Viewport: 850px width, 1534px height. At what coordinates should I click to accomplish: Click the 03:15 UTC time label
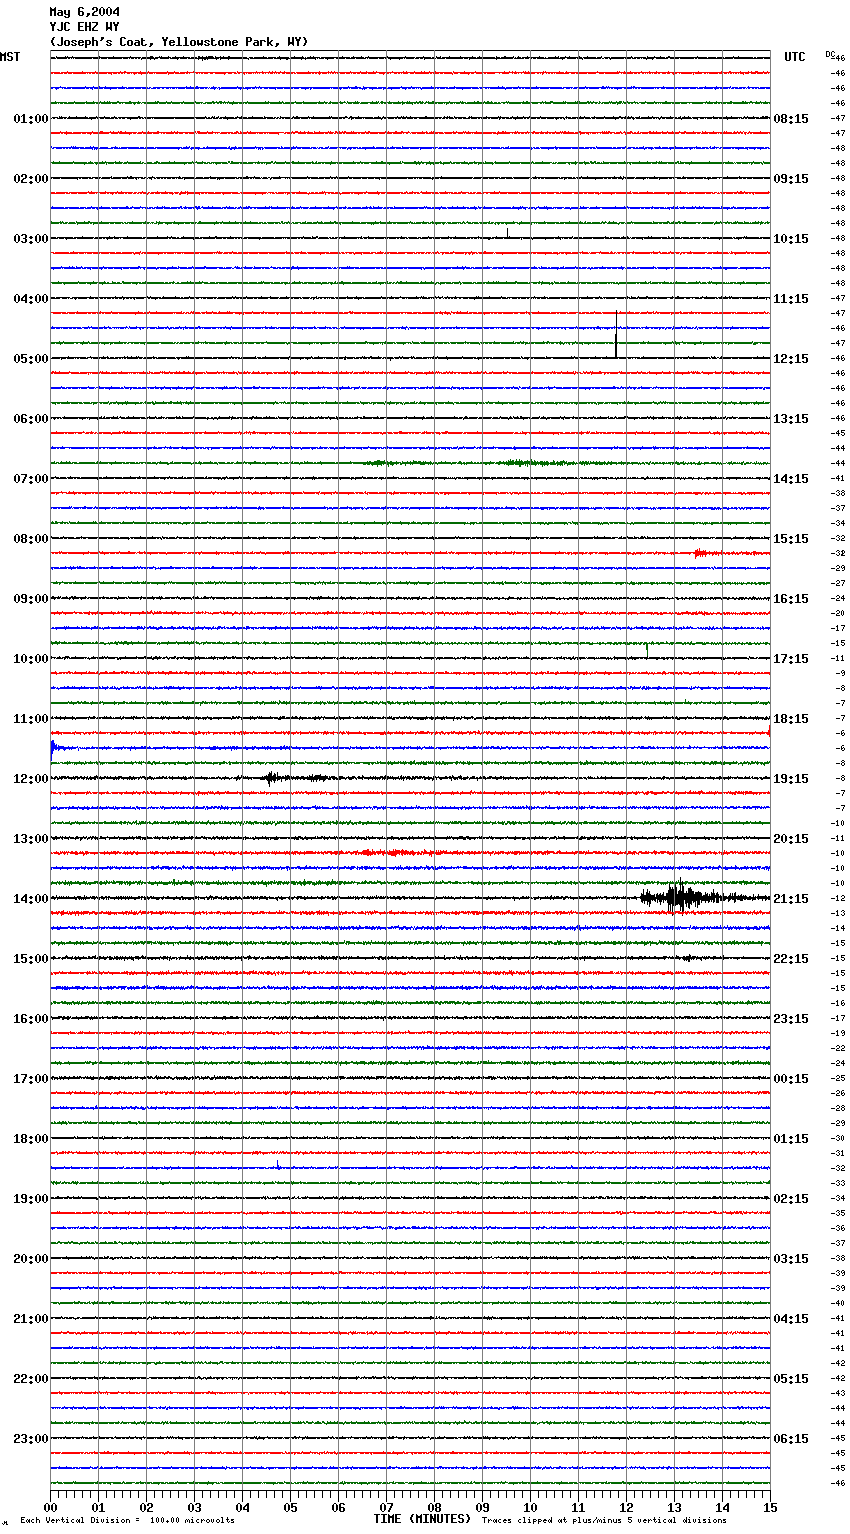click(791, 1259)
